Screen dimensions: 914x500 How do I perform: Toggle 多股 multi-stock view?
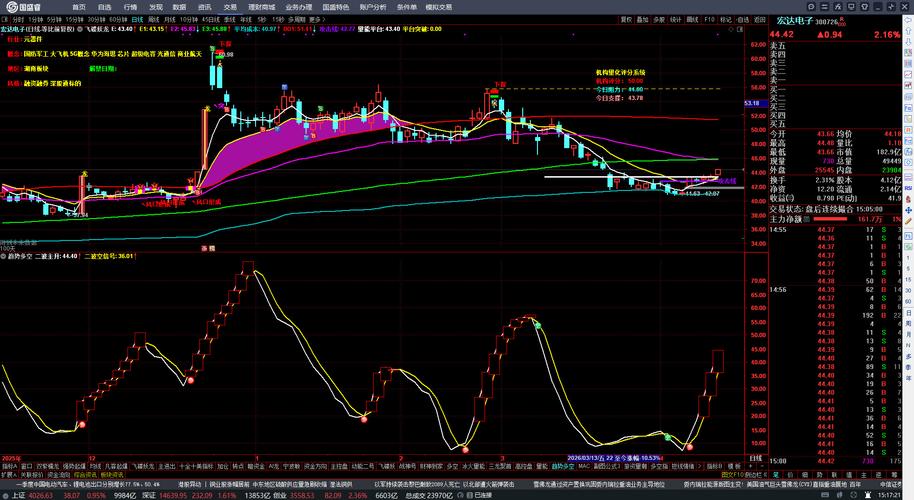tap(659, 19)
